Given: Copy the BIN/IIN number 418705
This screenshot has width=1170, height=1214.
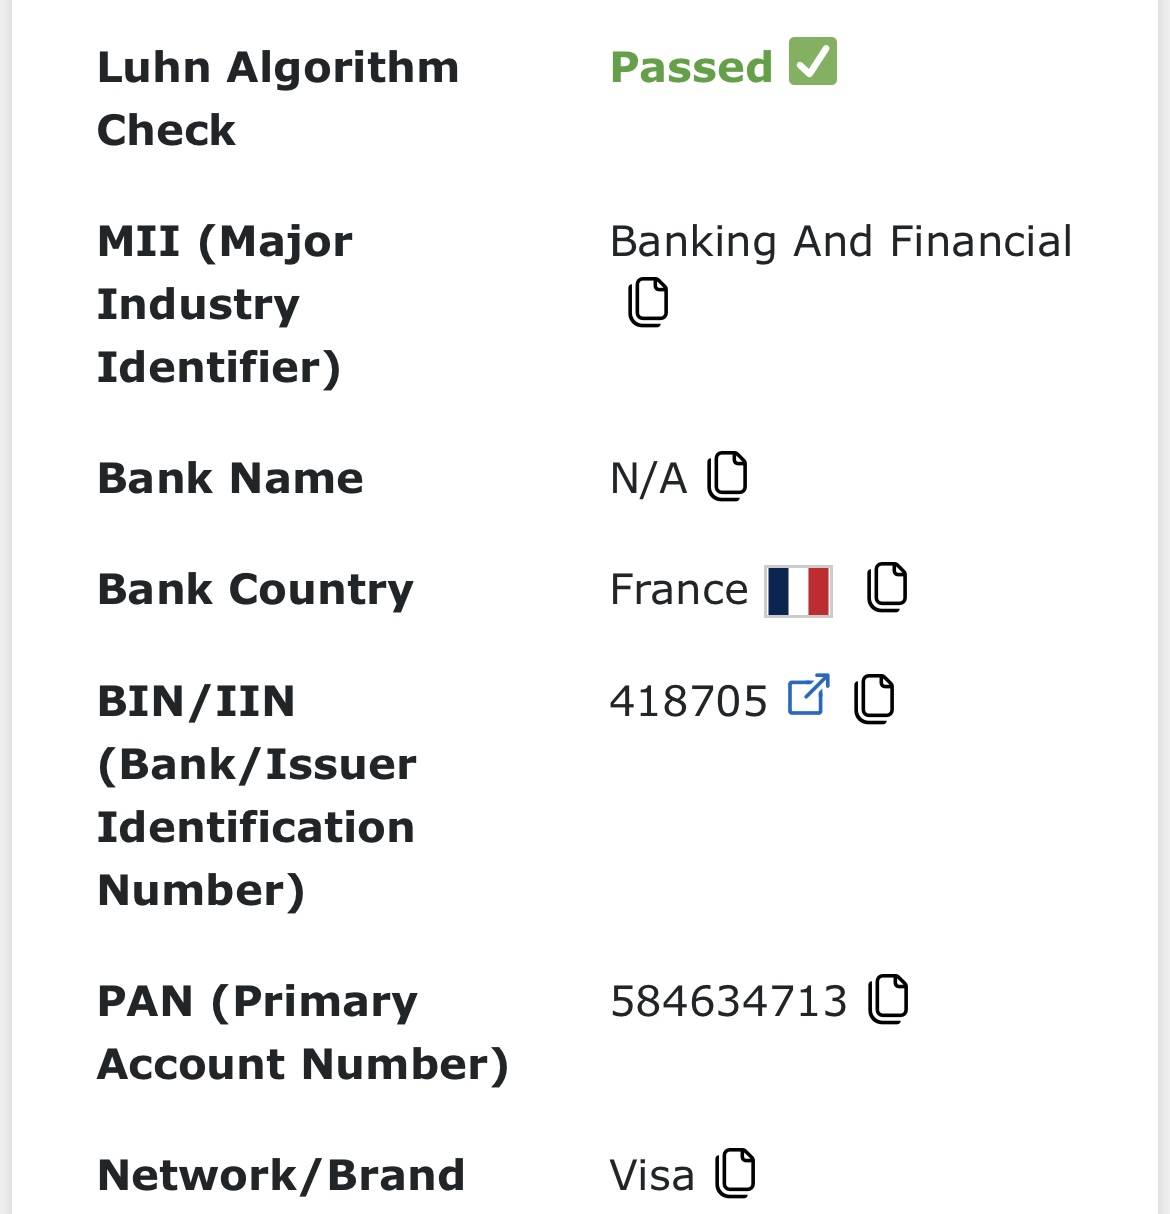Looking at the screenshot, I should point(874,698).
